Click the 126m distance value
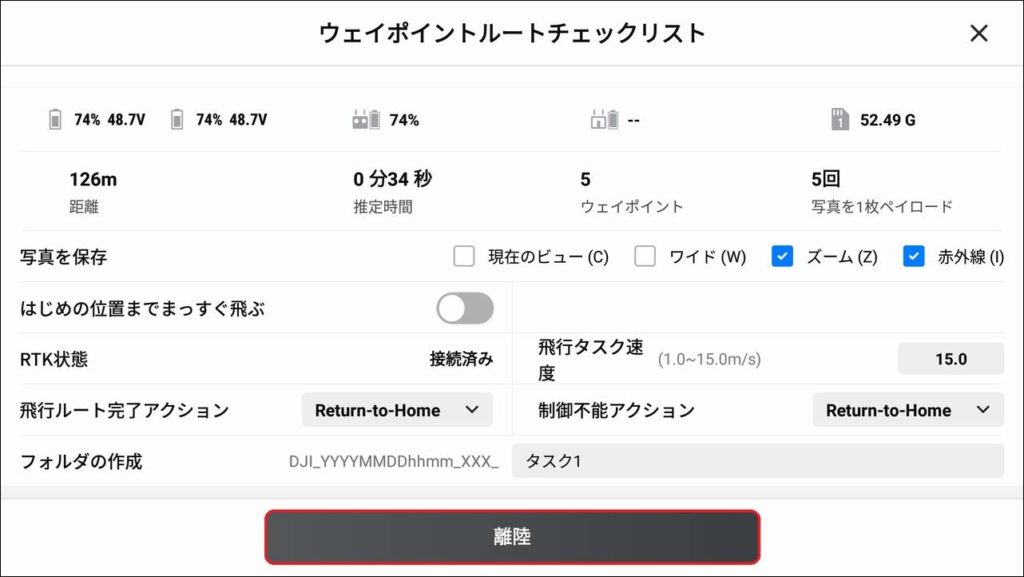 (x=93, y=180)
